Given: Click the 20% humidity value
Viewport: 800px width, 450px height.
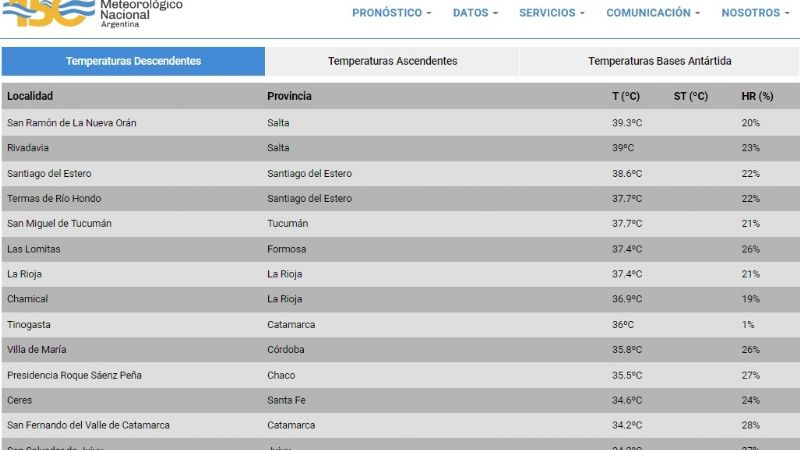Looking at the screenshot, I should [x=751, y=123].
